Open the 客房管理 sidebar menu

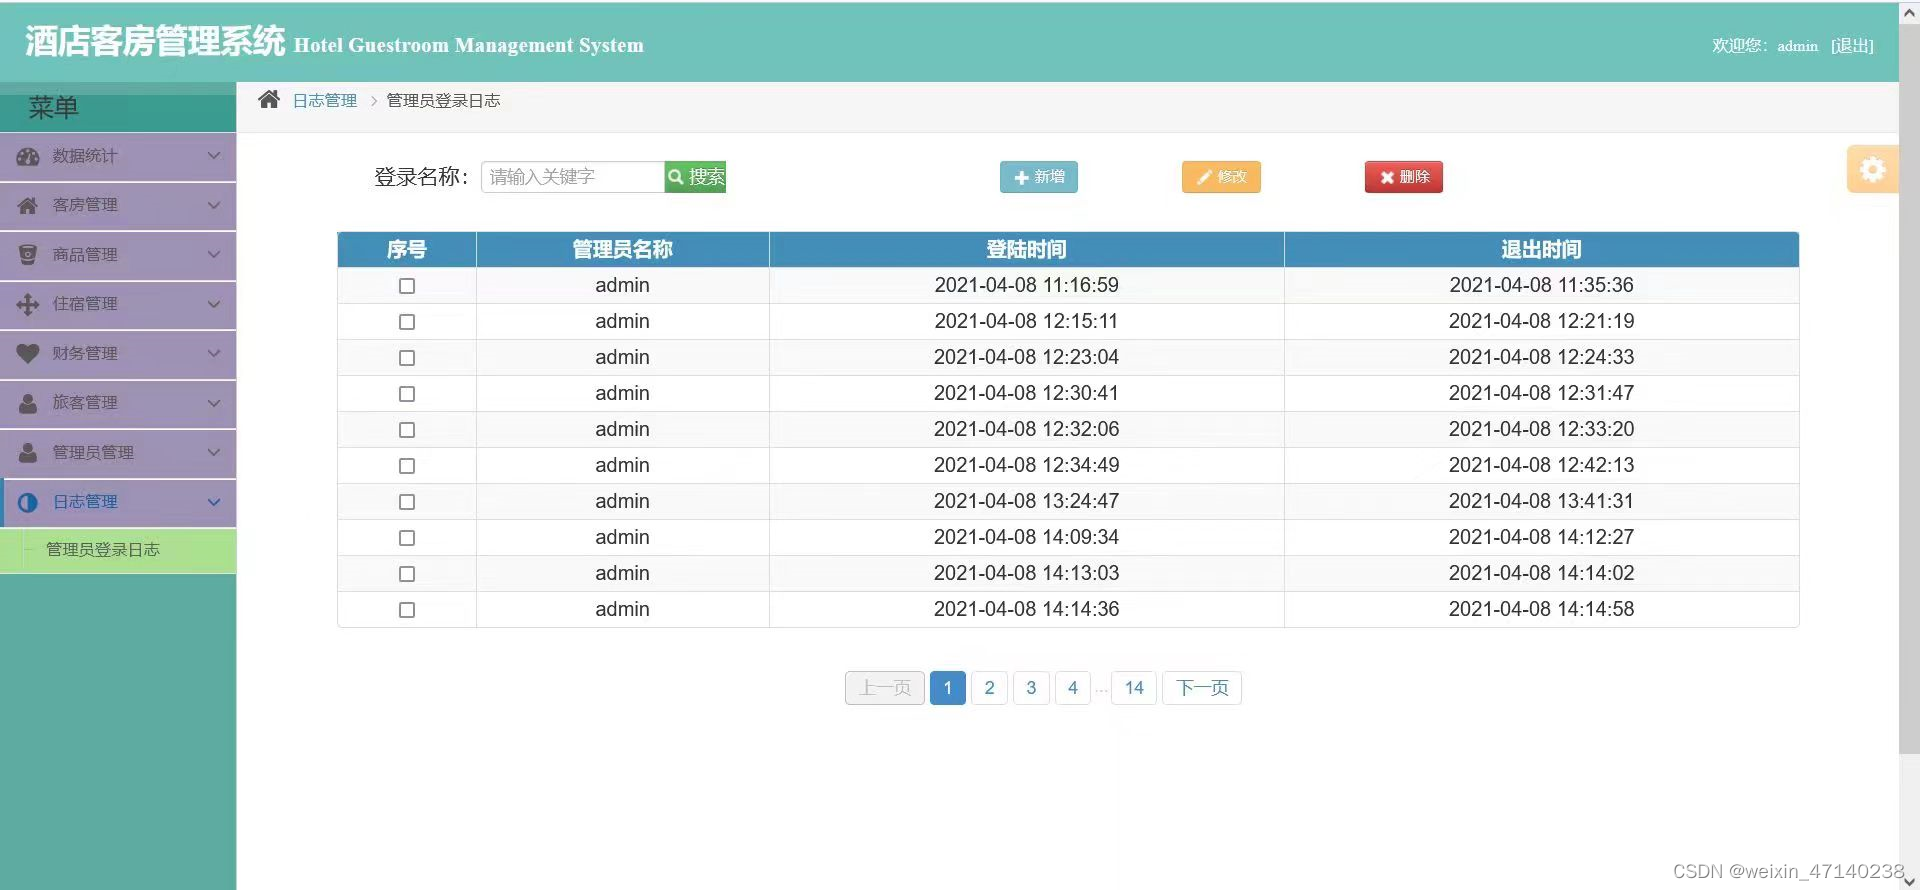tap(118, 206)
